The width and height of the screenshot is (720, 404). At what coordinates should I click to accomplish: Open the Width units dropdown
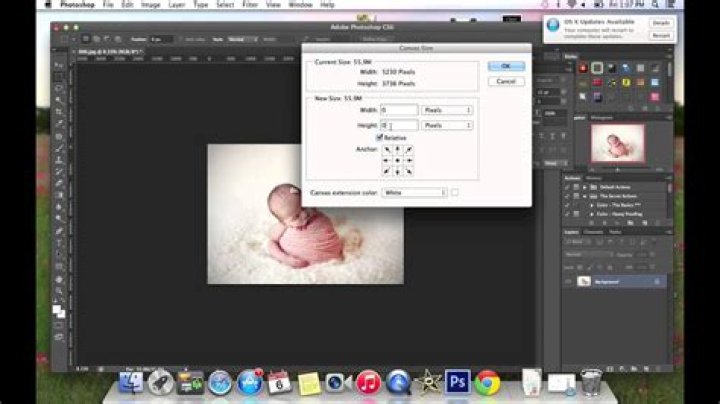click(446, 110)
